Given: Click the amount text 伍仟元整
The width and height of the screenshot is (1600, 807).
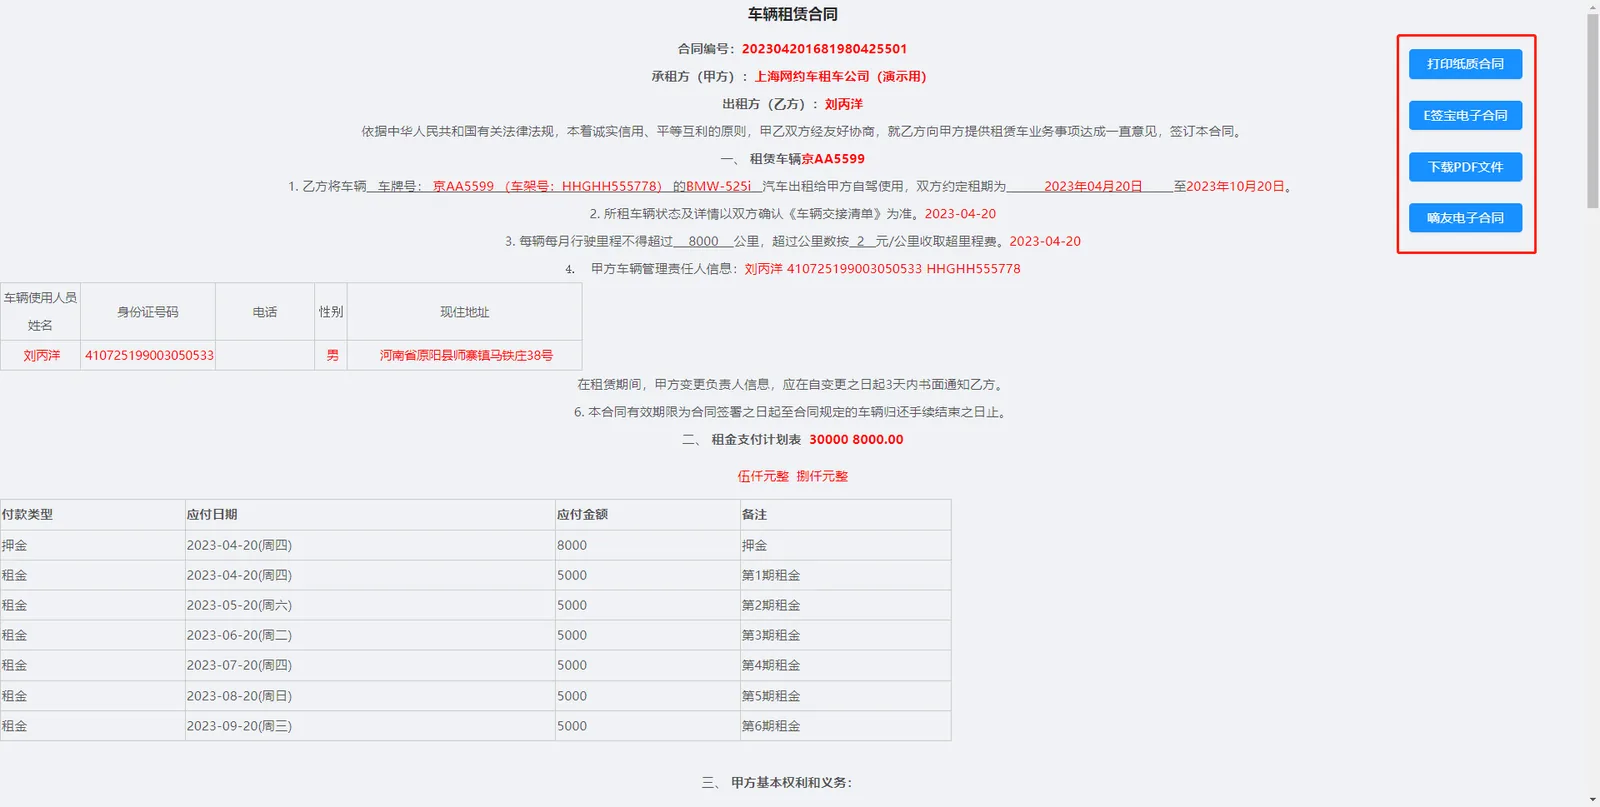Looking at the screenshot, I should (763, 477).
